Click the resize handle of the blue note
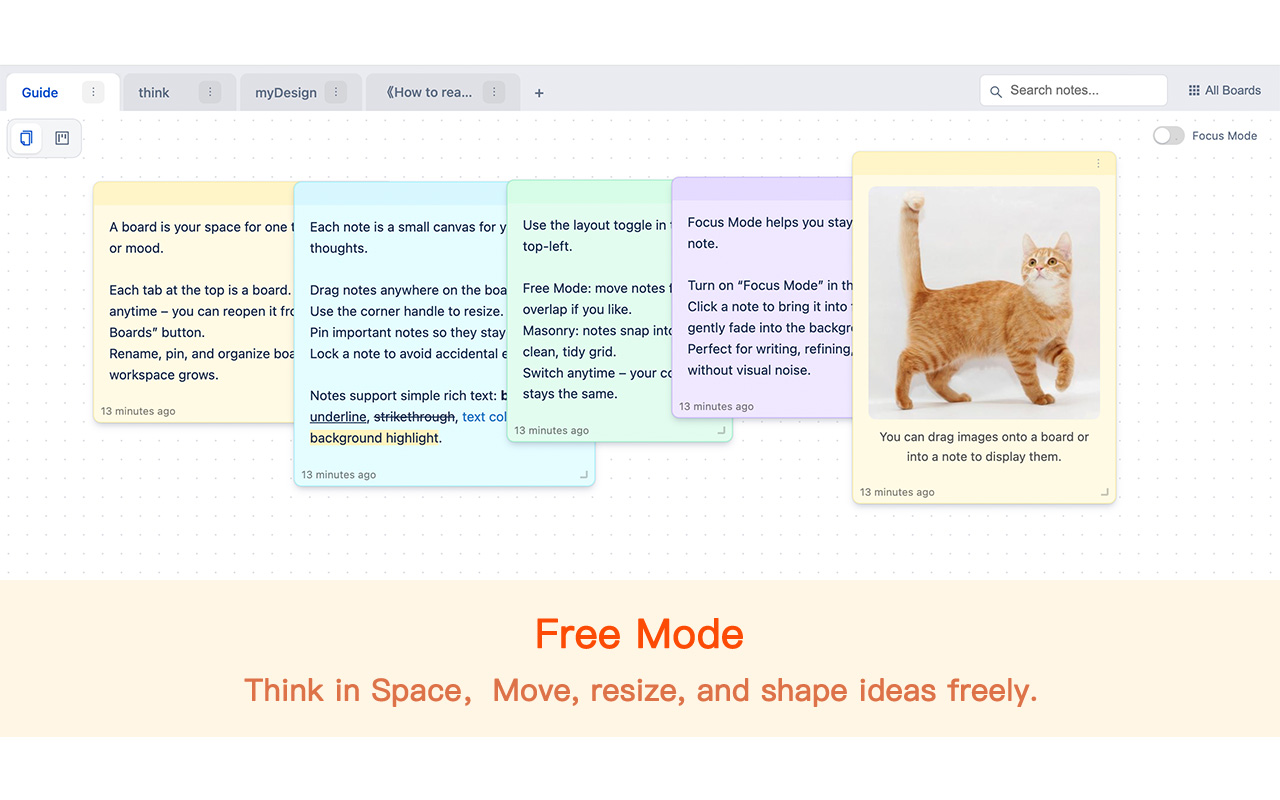Viewport: 1280px width, 800px height. pyautogui.click(x=584, y=475)
